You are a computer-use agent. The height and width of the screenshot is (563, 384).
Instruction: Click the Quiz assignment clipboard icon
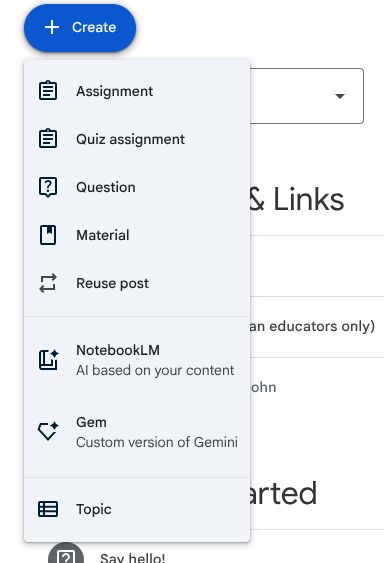point(48,139)
